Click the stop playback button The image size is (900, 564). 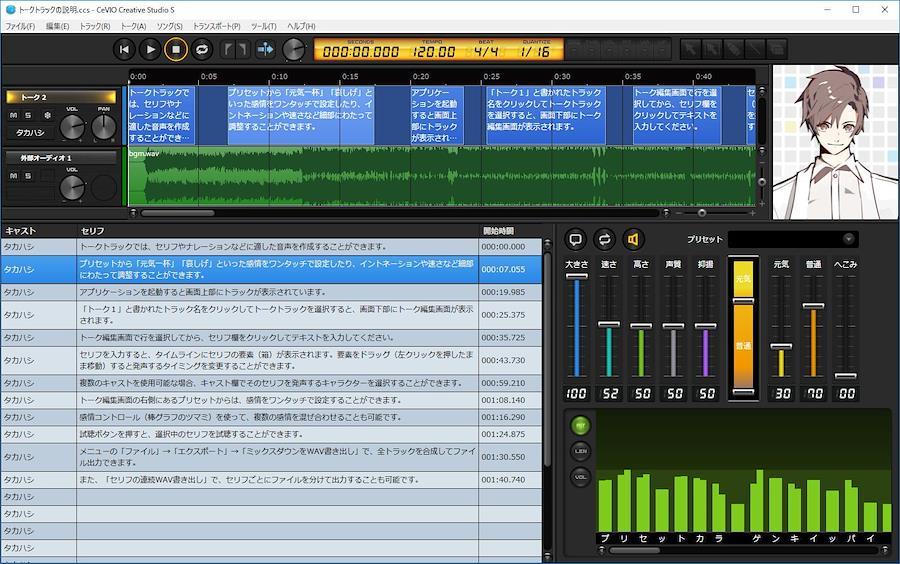[176, 48]
